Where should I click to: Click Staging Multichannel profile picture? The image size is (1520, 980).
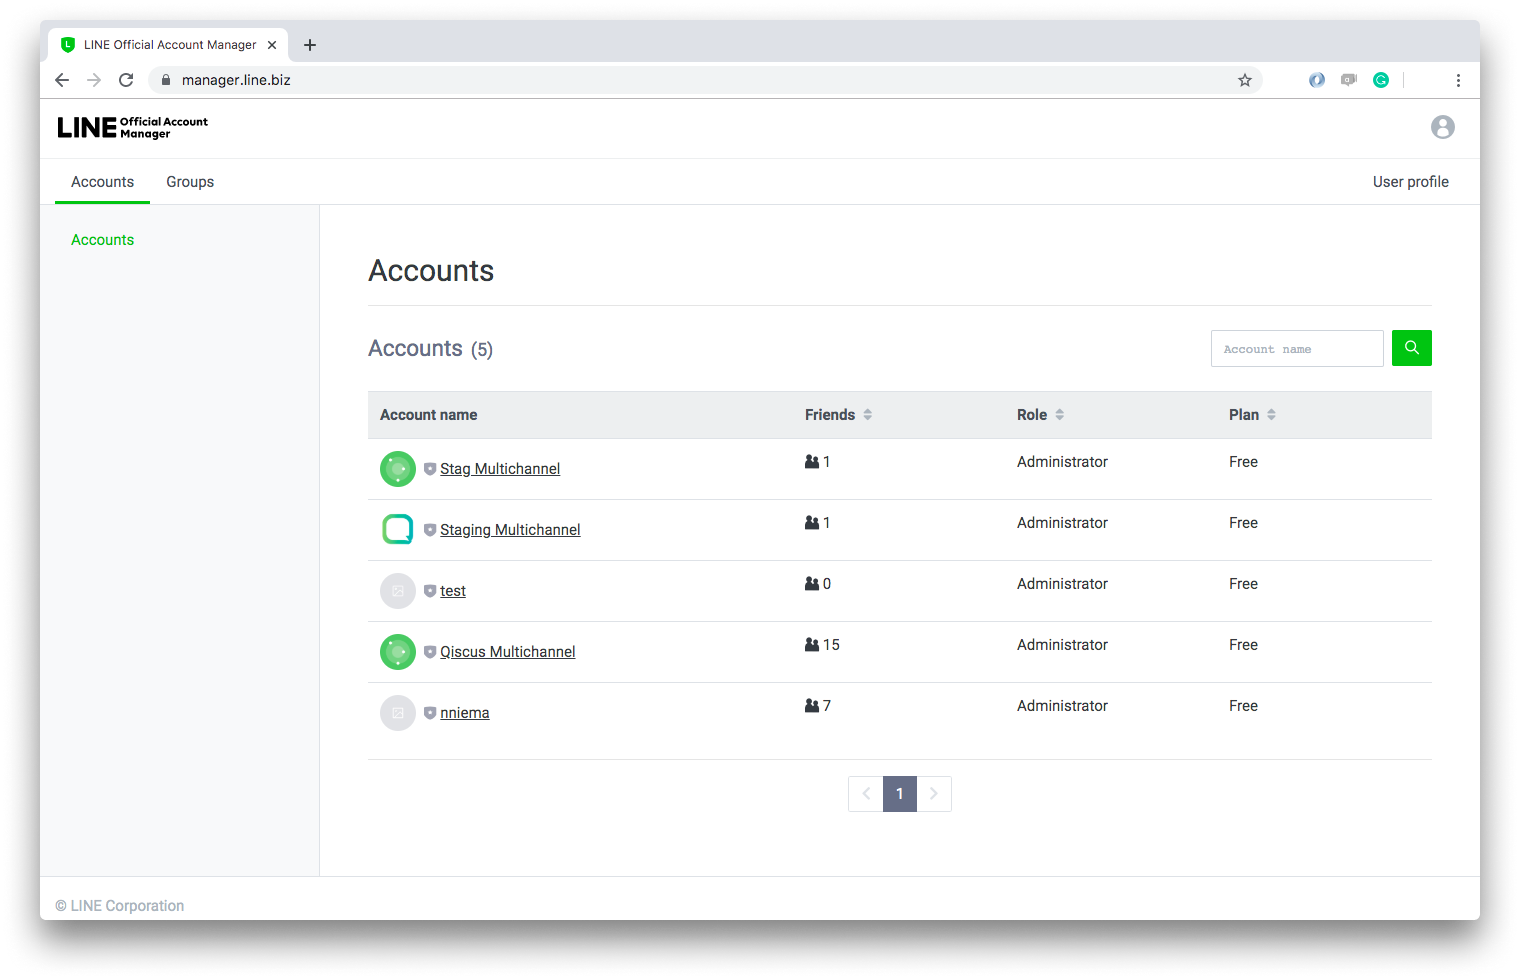[398, 530]
